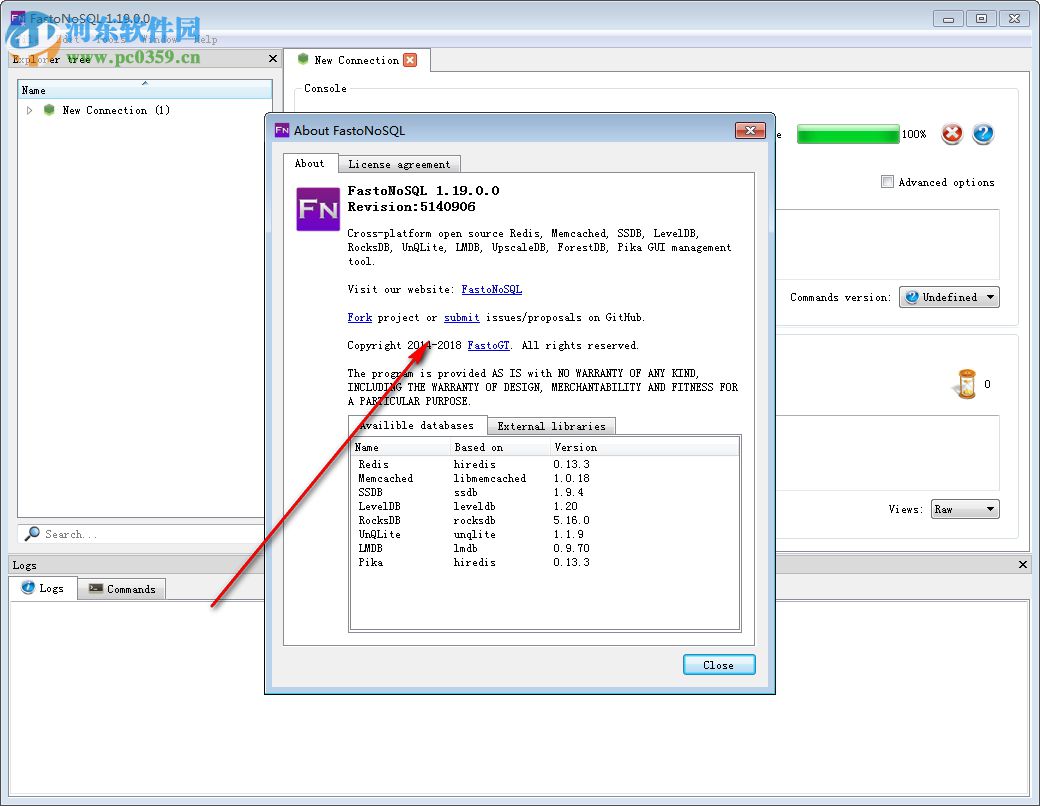This screenshot has width=1040, height=806.
Task: Click the Name column header in databases table
Action: (x=401, y=447)
